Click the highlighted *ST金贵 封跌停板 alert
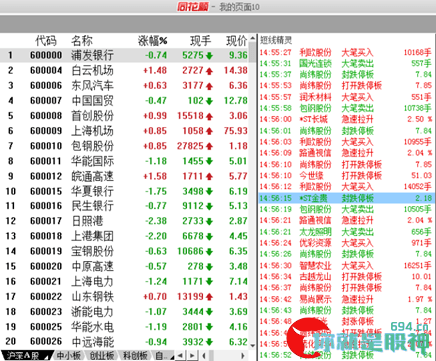The width and height of the screenshot is (436, 361). pyautogui.click(x=347, y=198)
